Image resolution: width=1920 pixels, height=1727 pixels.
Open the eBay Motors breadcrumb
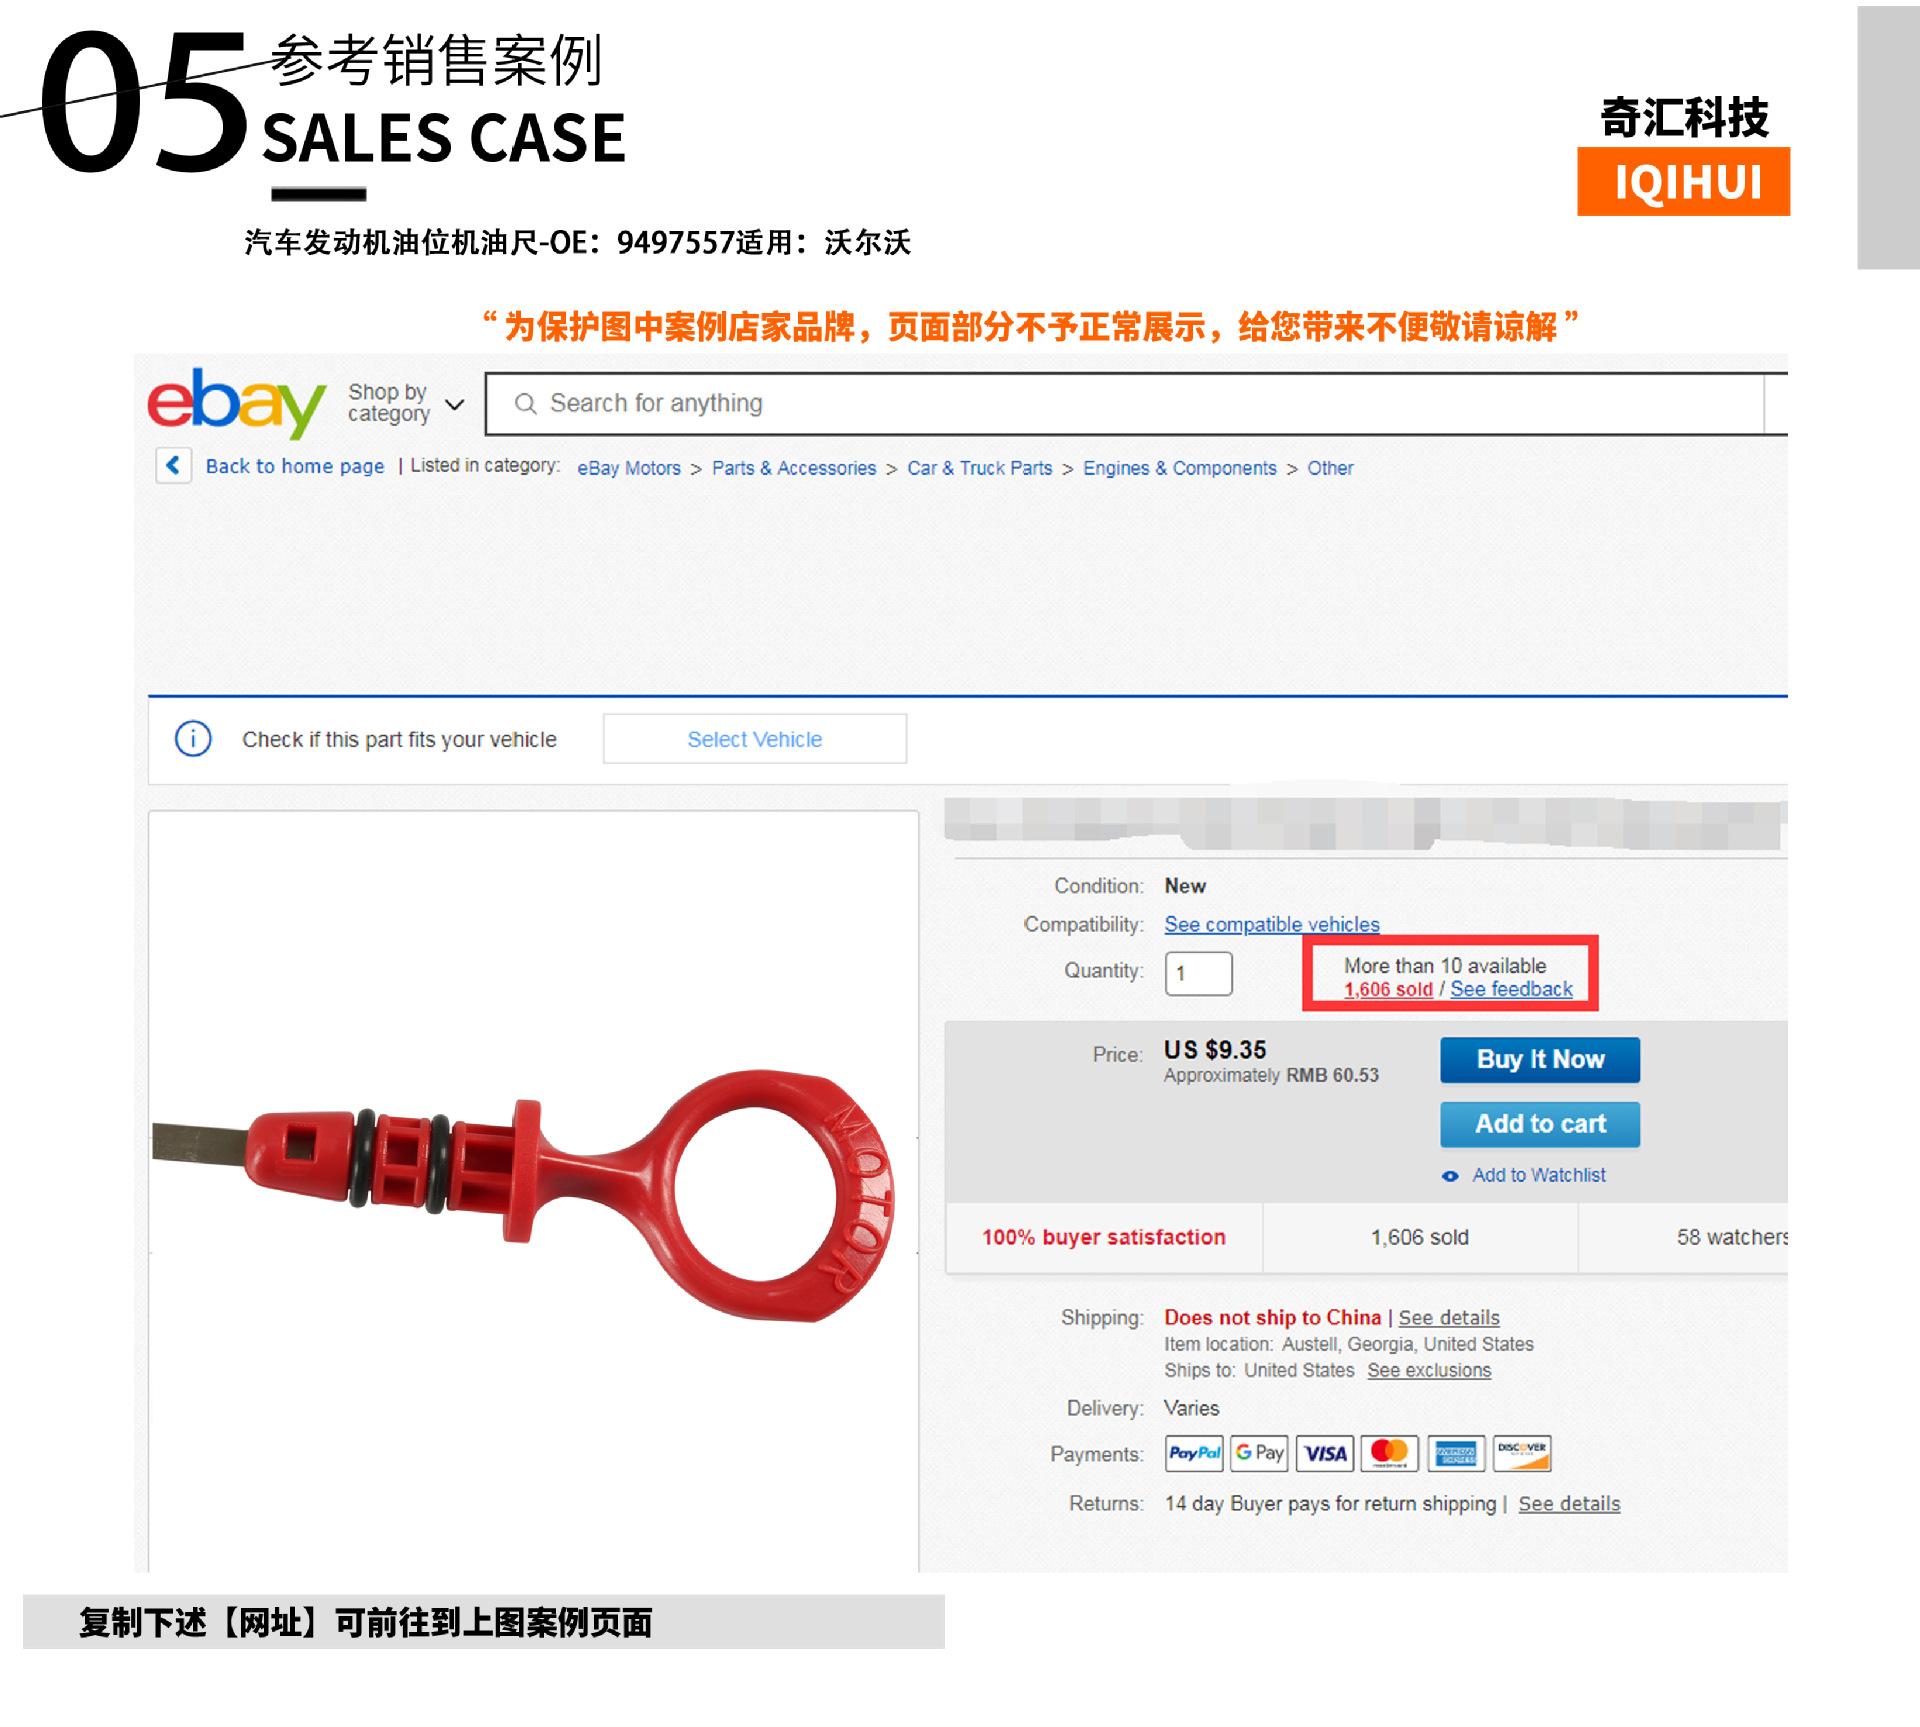(629, 468)
